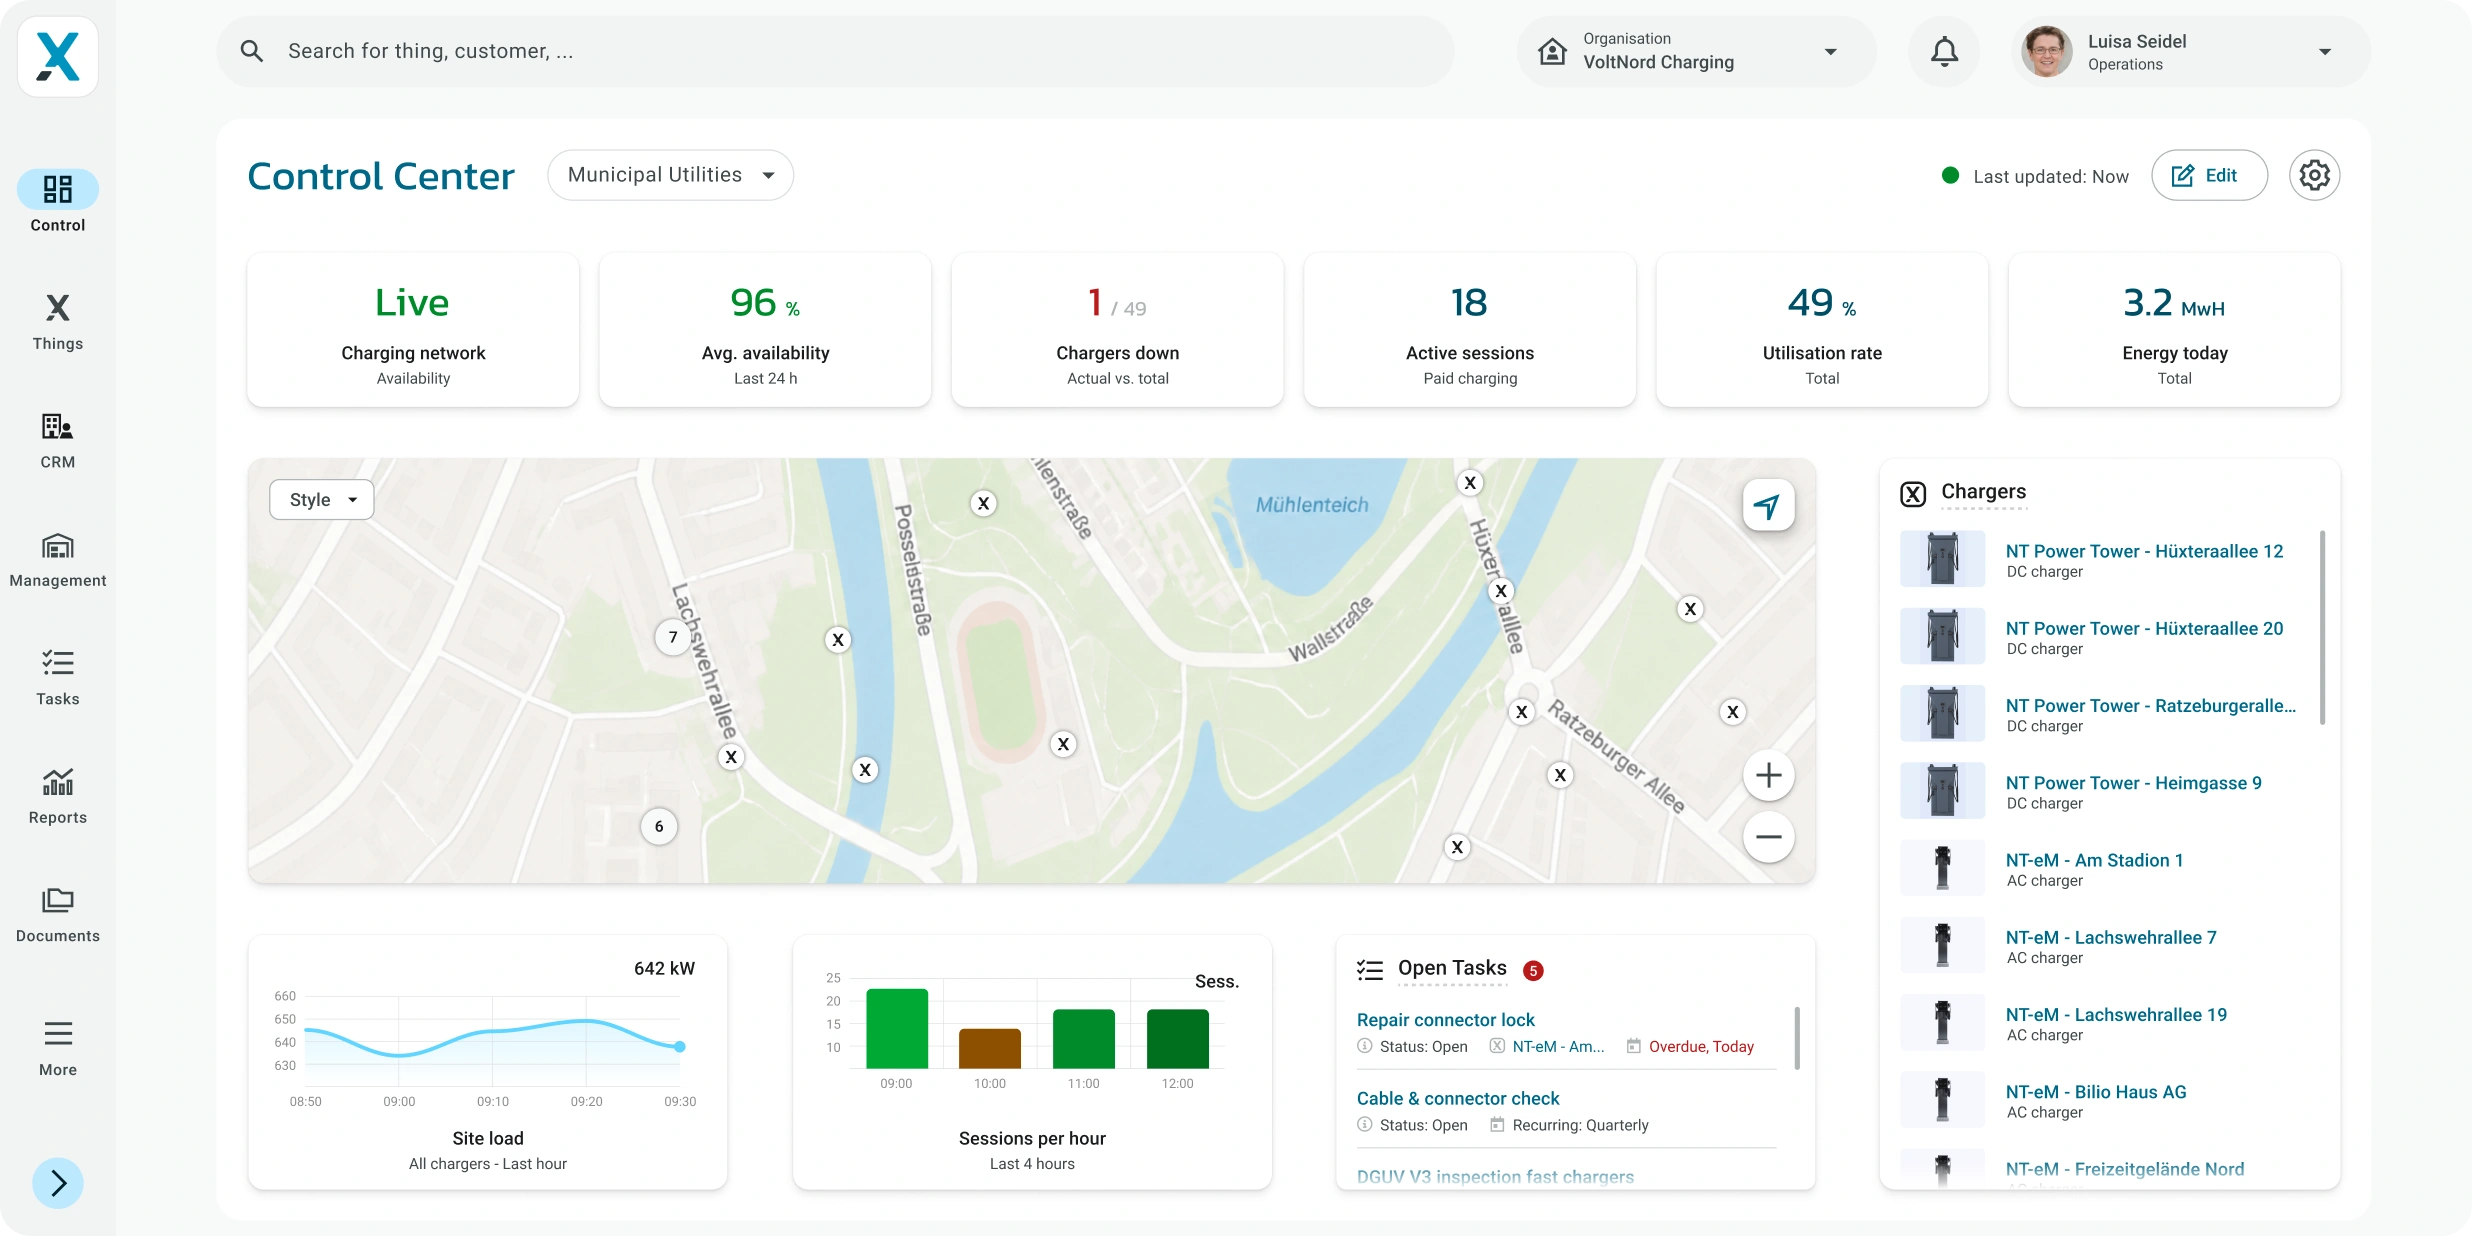Click the Heimgasse 9 charger thumbnail

1942,791
